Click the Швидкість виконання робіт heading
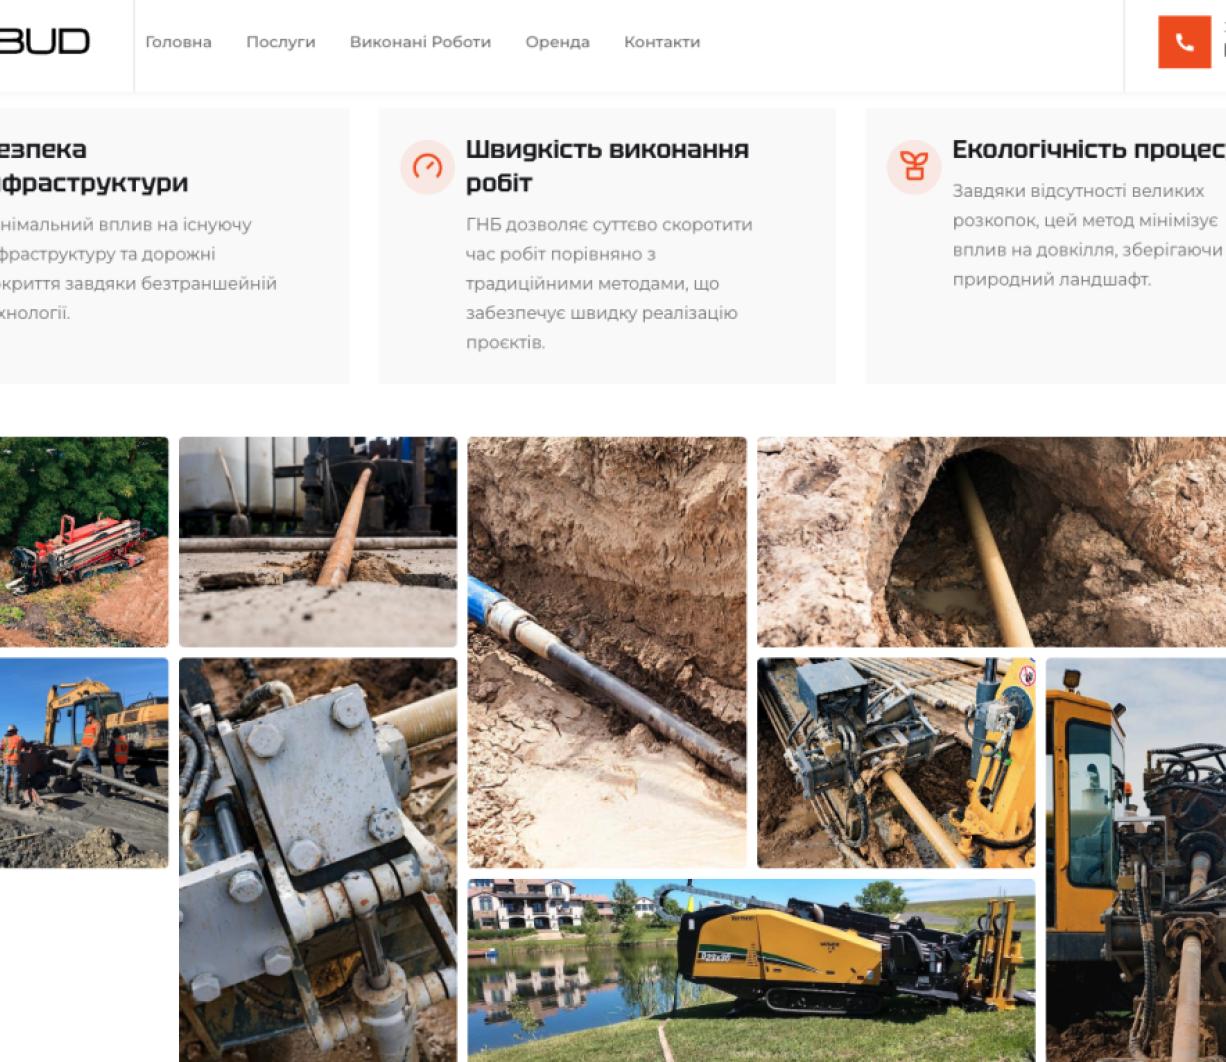1226x1062 pixels. (608, 165)
